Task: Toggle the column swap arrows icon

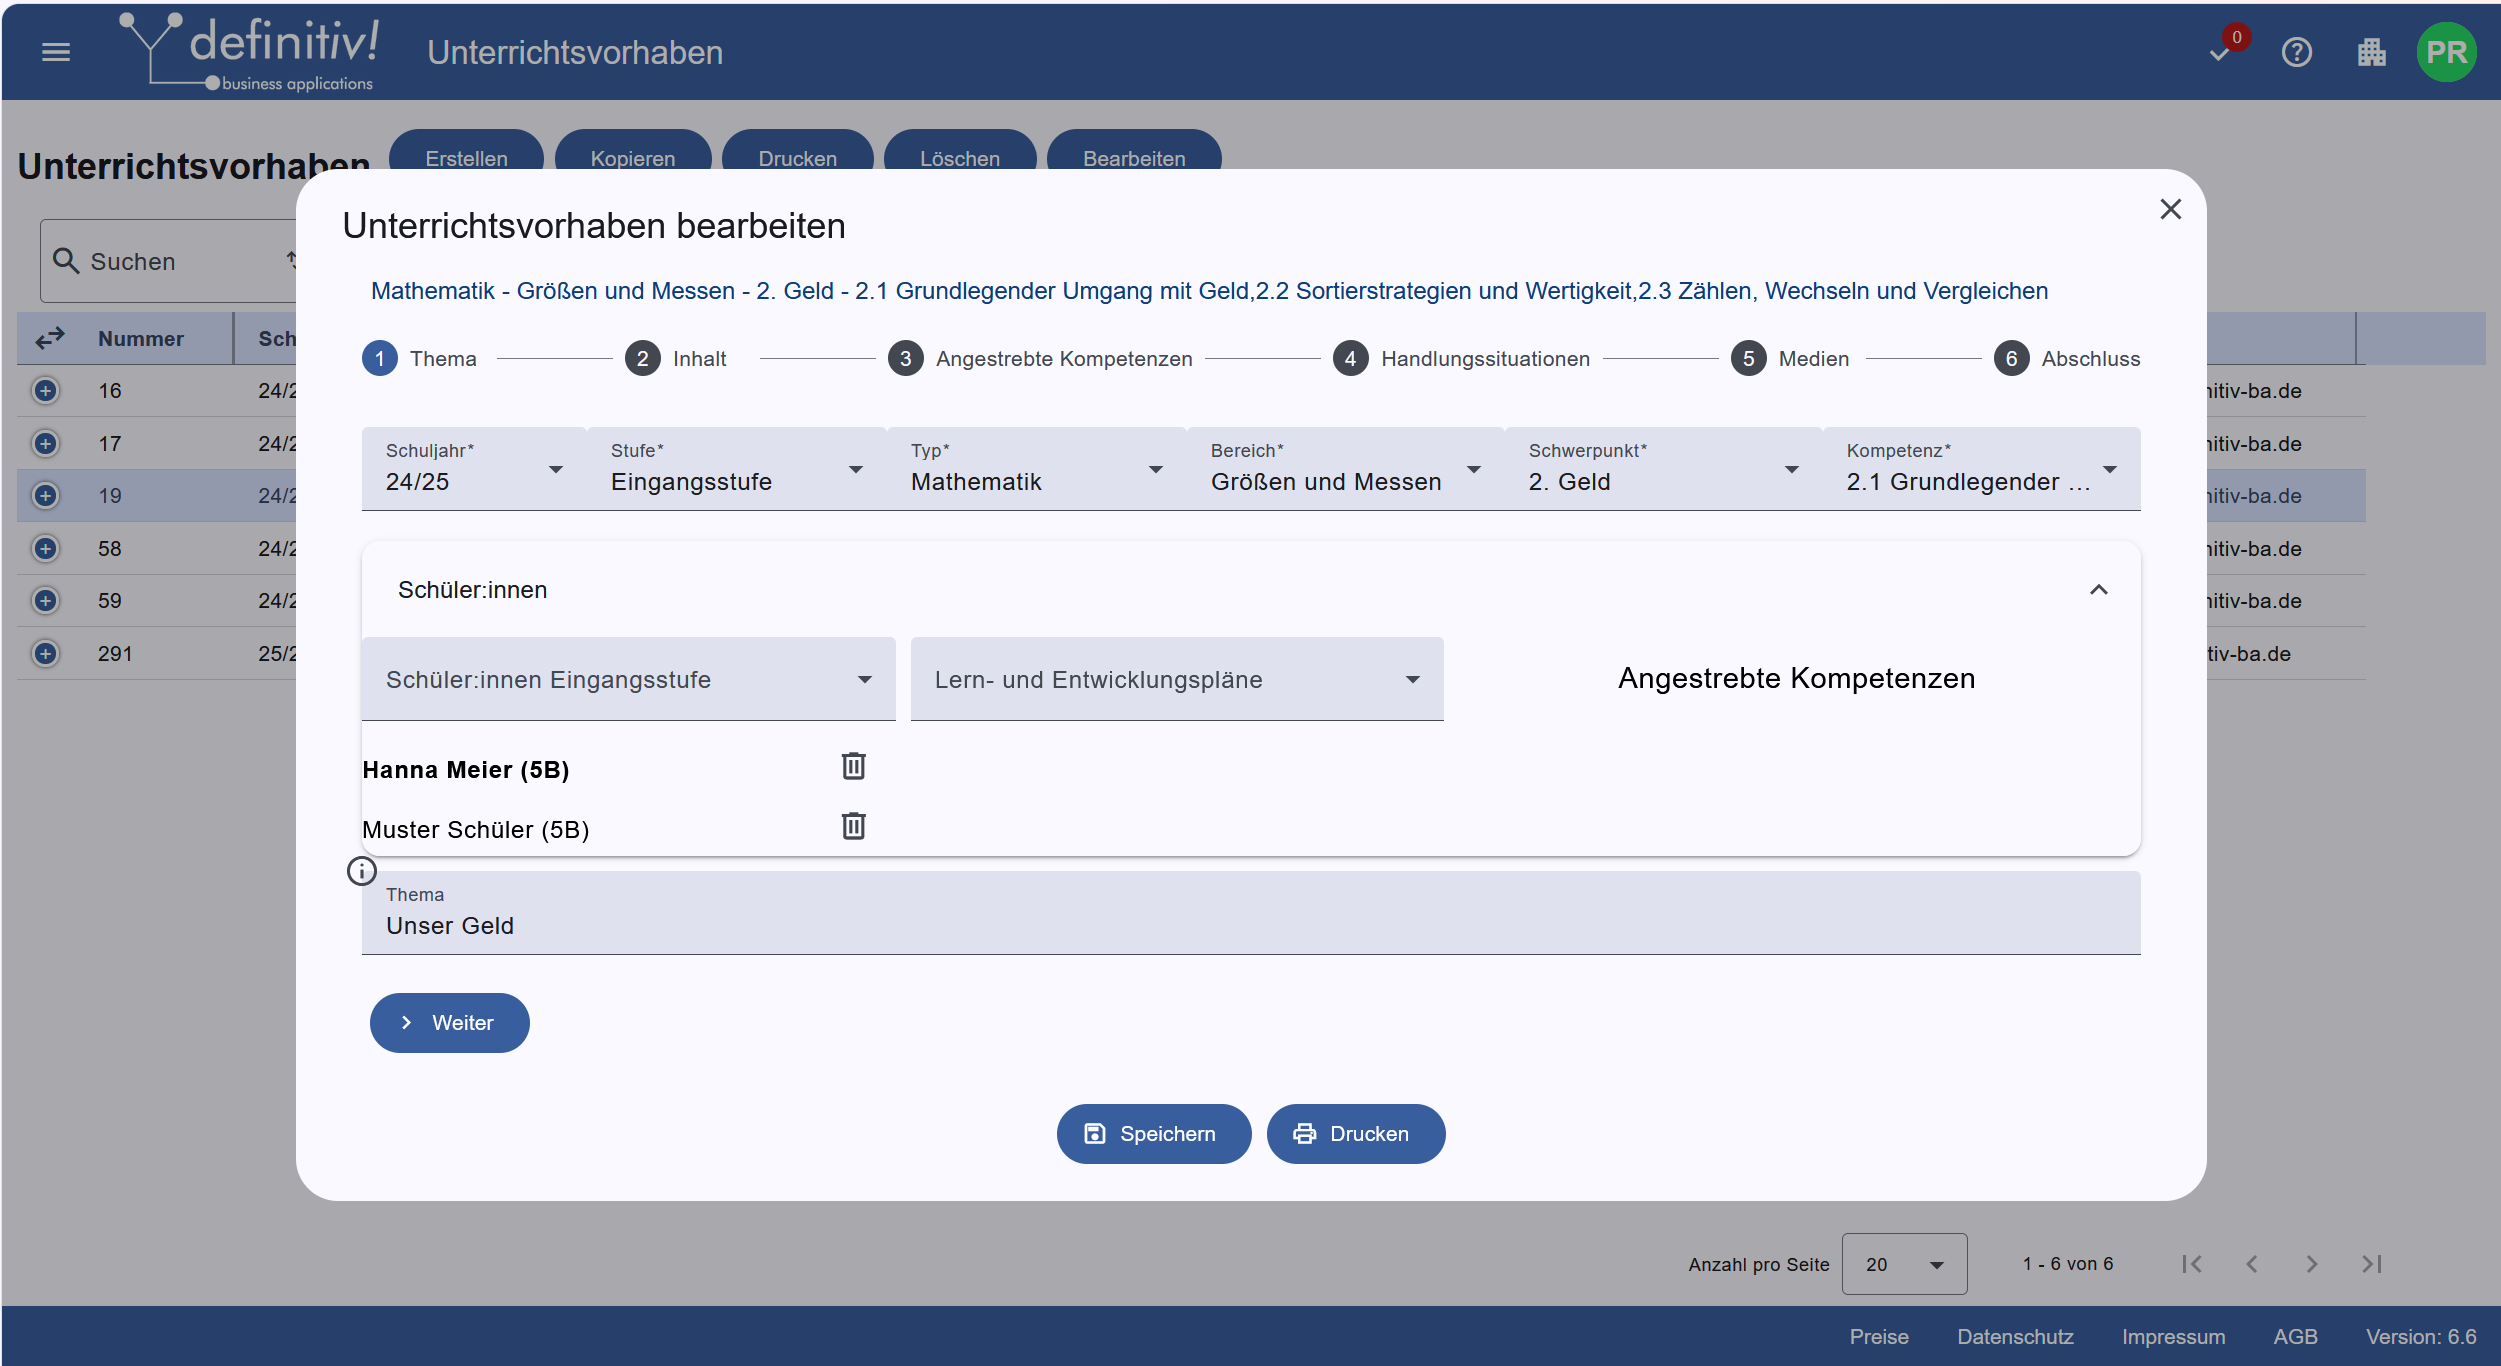Action: tap(50, 338)
